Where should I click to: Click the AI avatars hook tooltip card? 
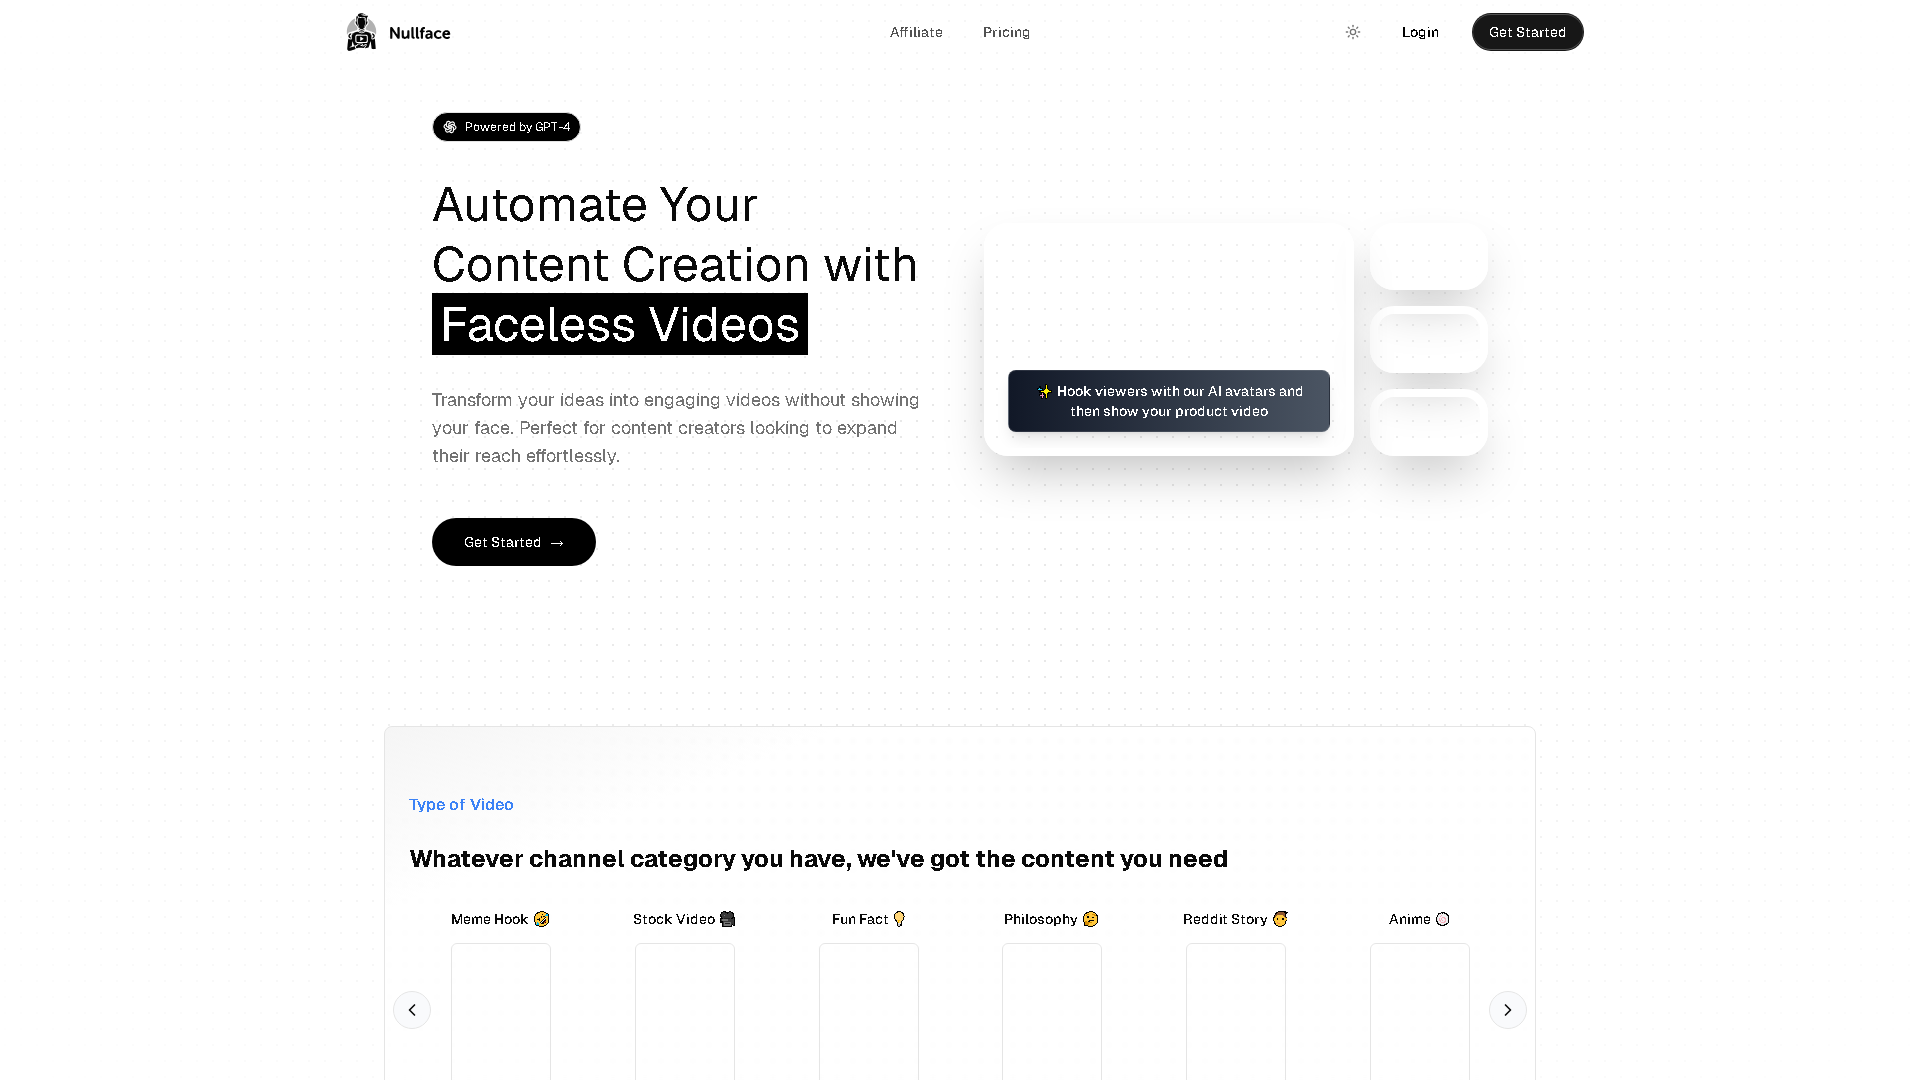pyautogui.click(x=1168, y=401)
